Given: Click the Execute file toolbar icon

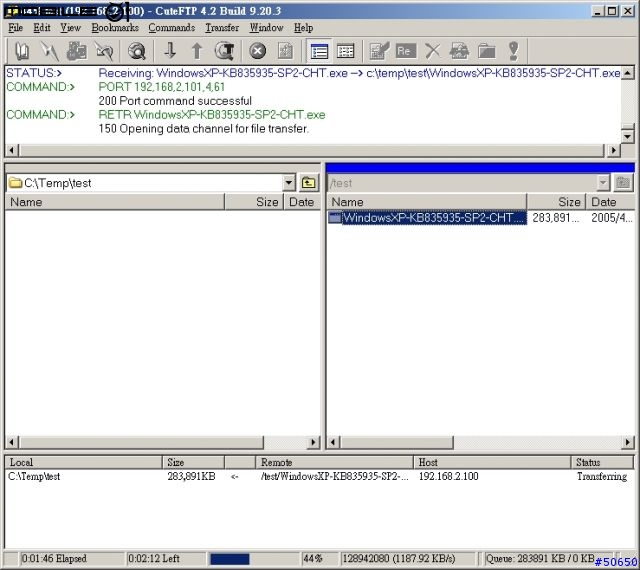Looking at the screenshot, I should tap(459, 51).
